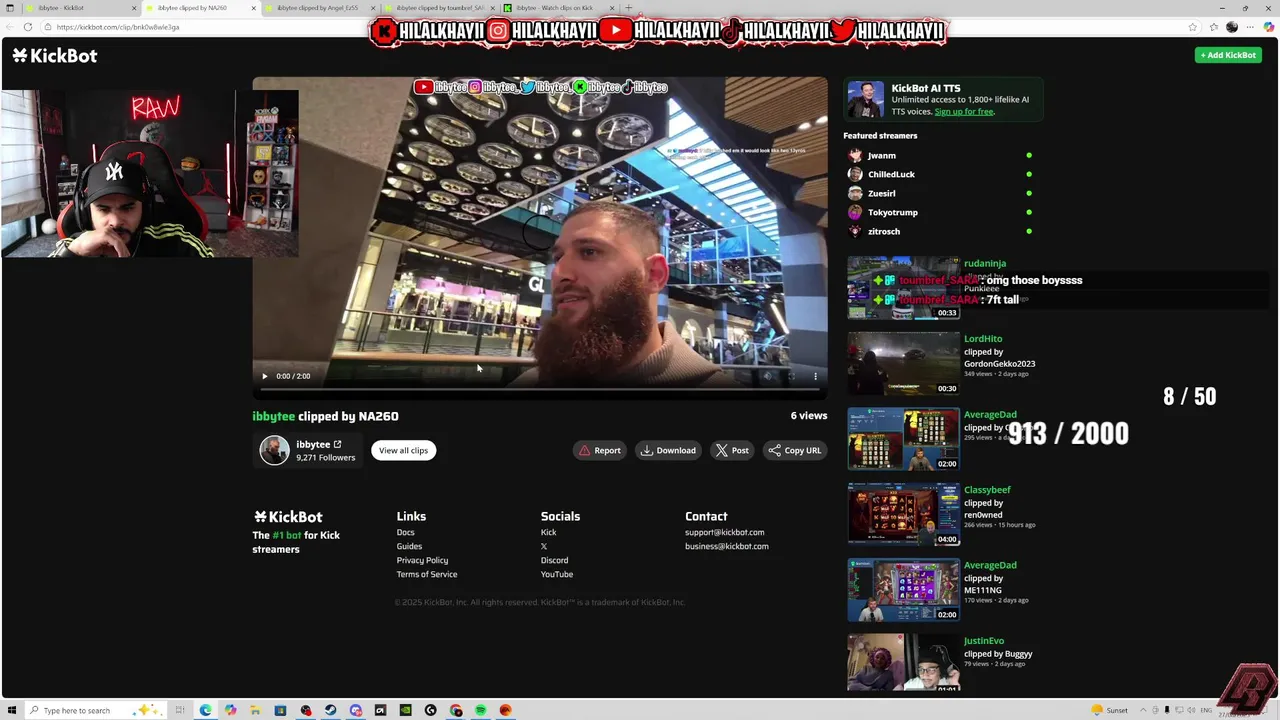Open a new browser tab

click(629, 8)
